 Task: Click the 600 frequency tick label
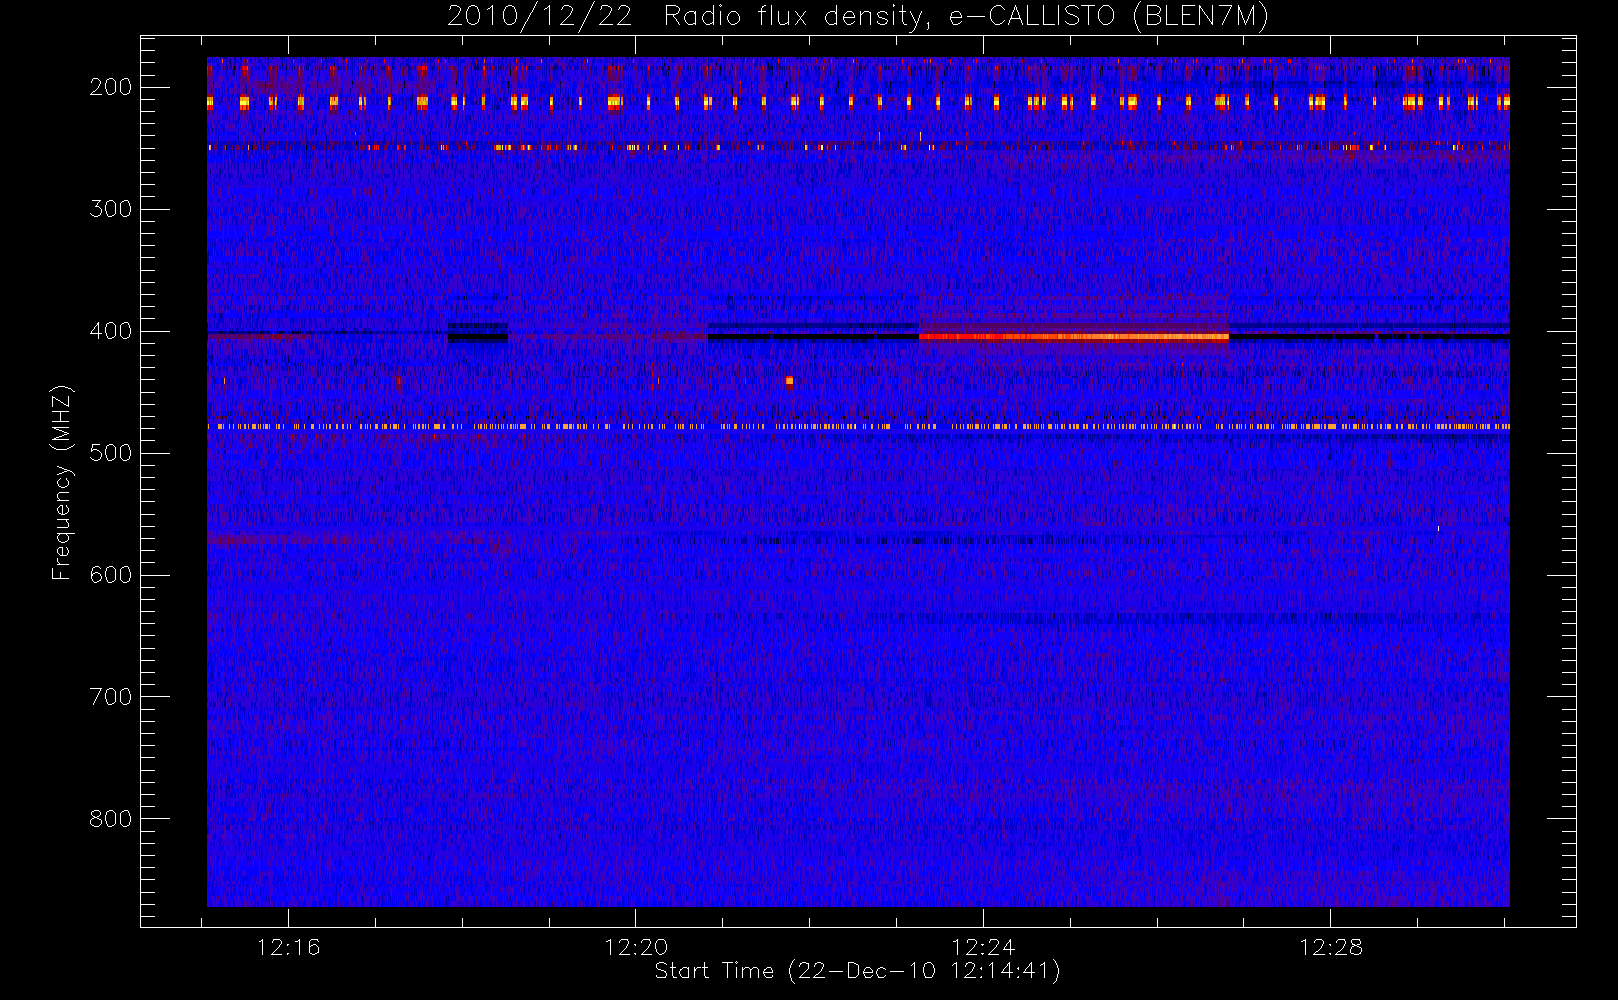coord(110,575)
